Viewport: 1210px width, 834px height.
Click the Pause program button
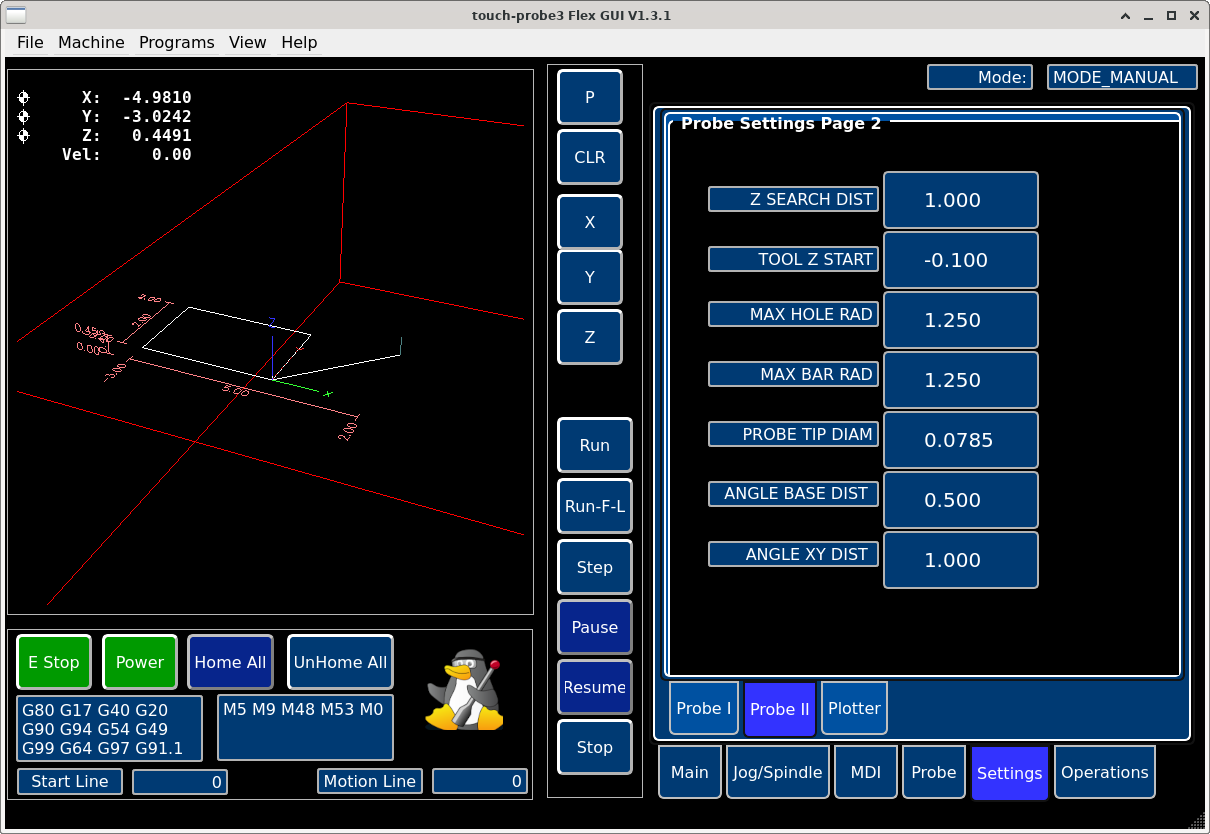pos(594,627)
